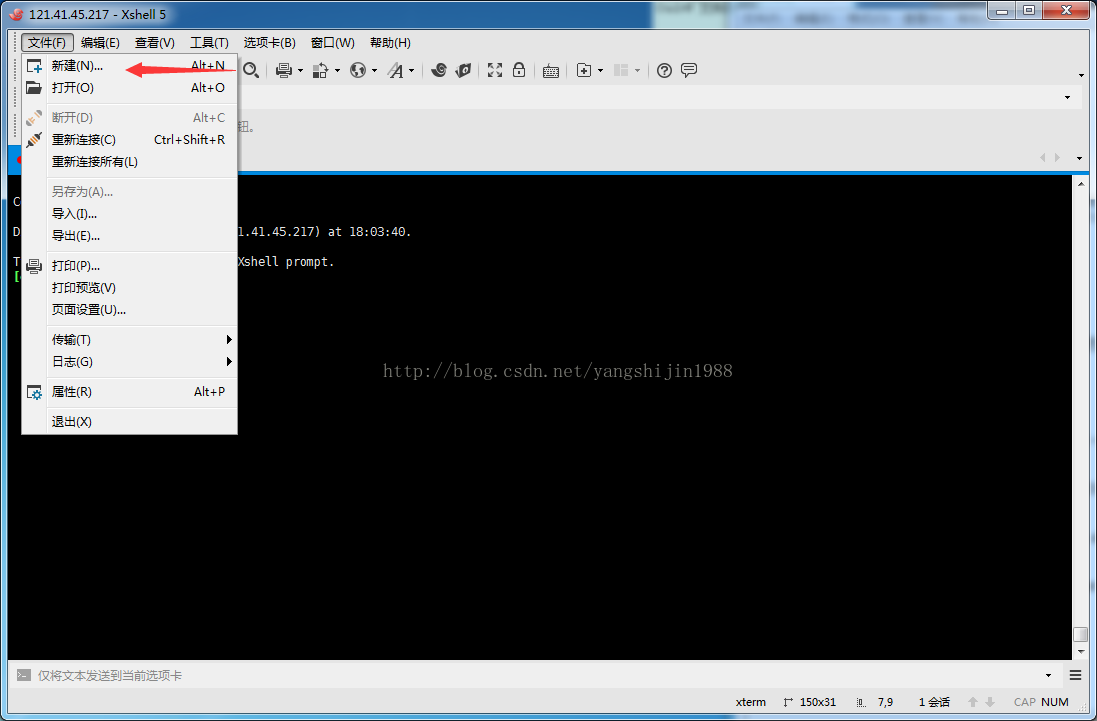Open the 帮助(H) menu
This screenshot has width=1097, height=721.
click(390, 43)
